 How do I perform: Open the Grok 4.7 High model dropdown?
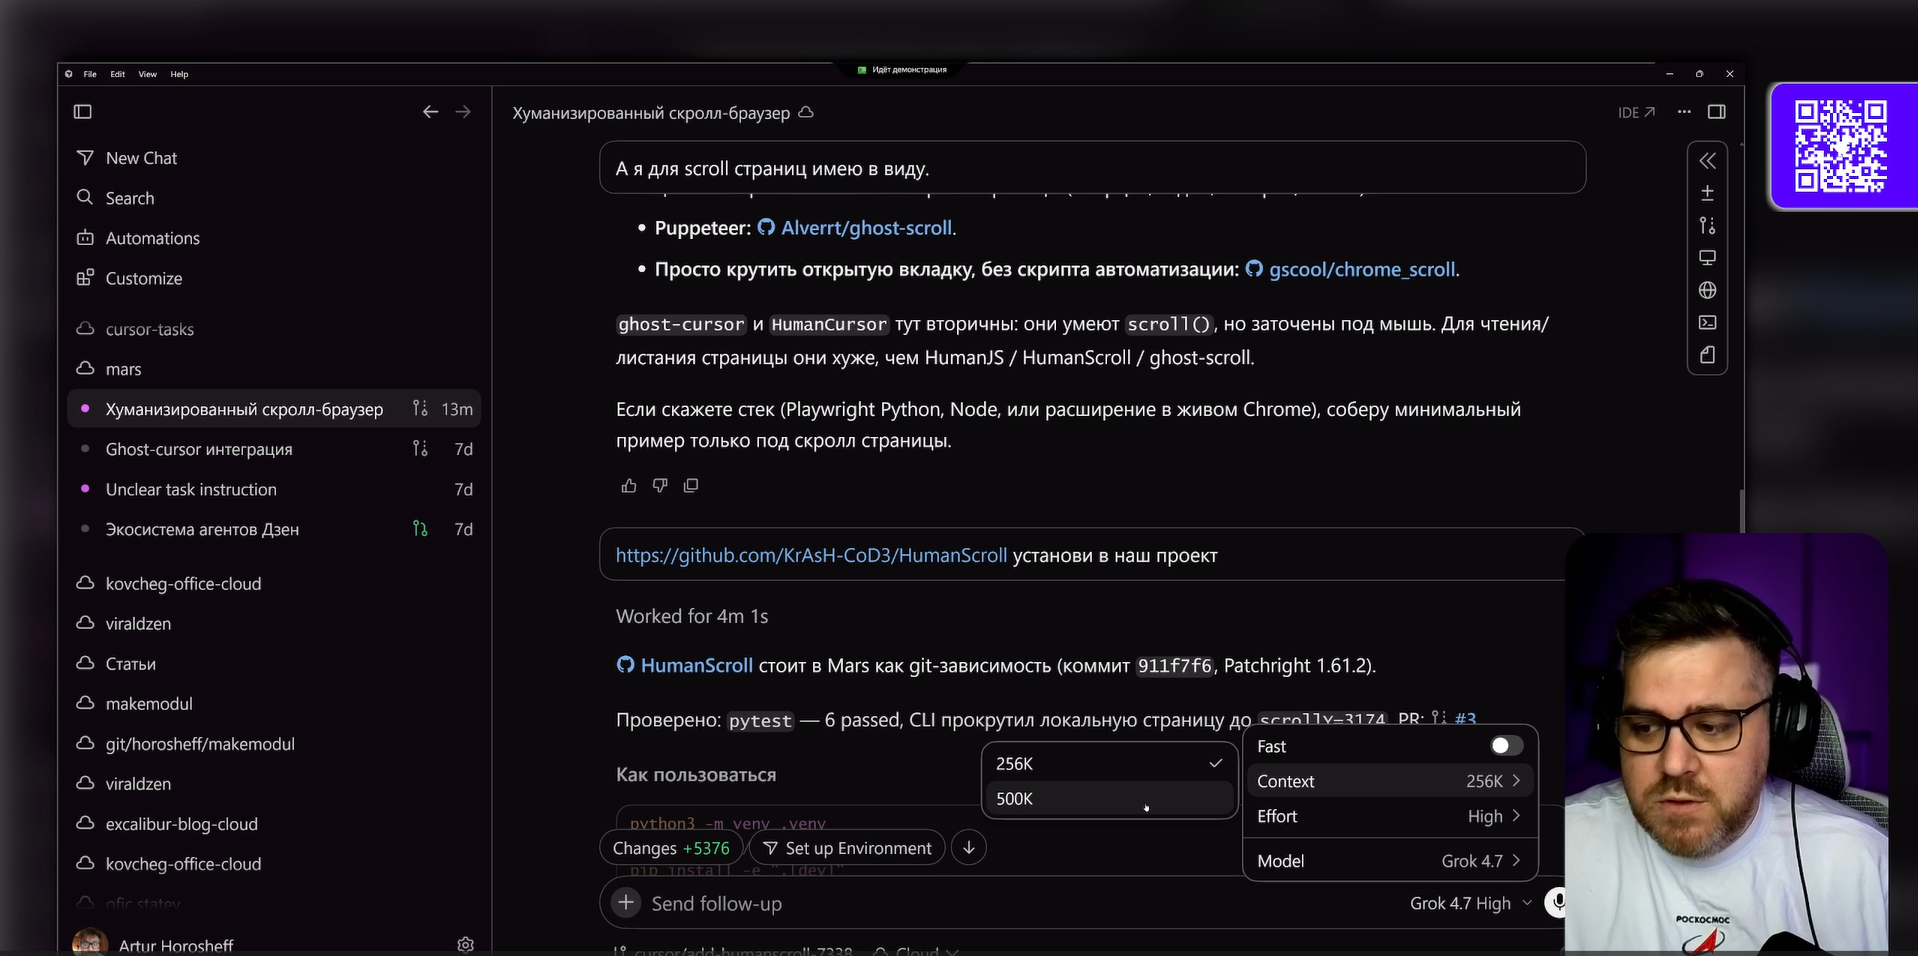point(1470,903)
